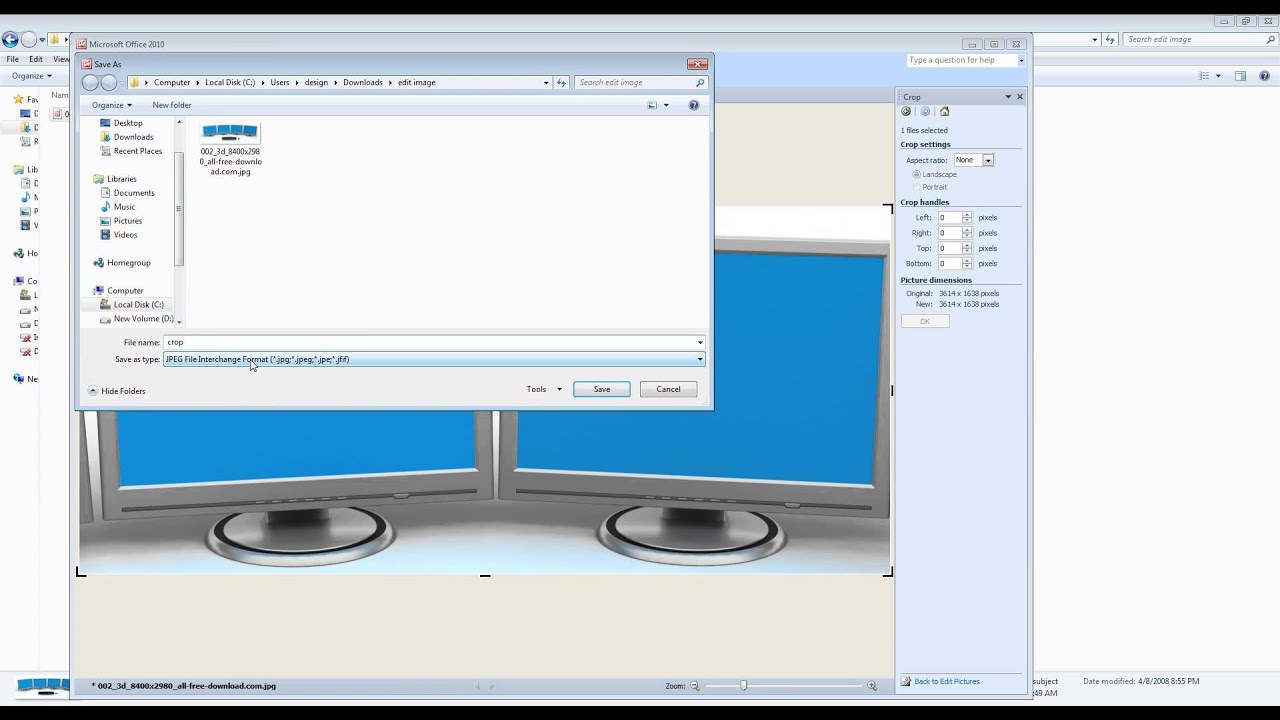
Task: Click New folder button
Action: point(172,105)
